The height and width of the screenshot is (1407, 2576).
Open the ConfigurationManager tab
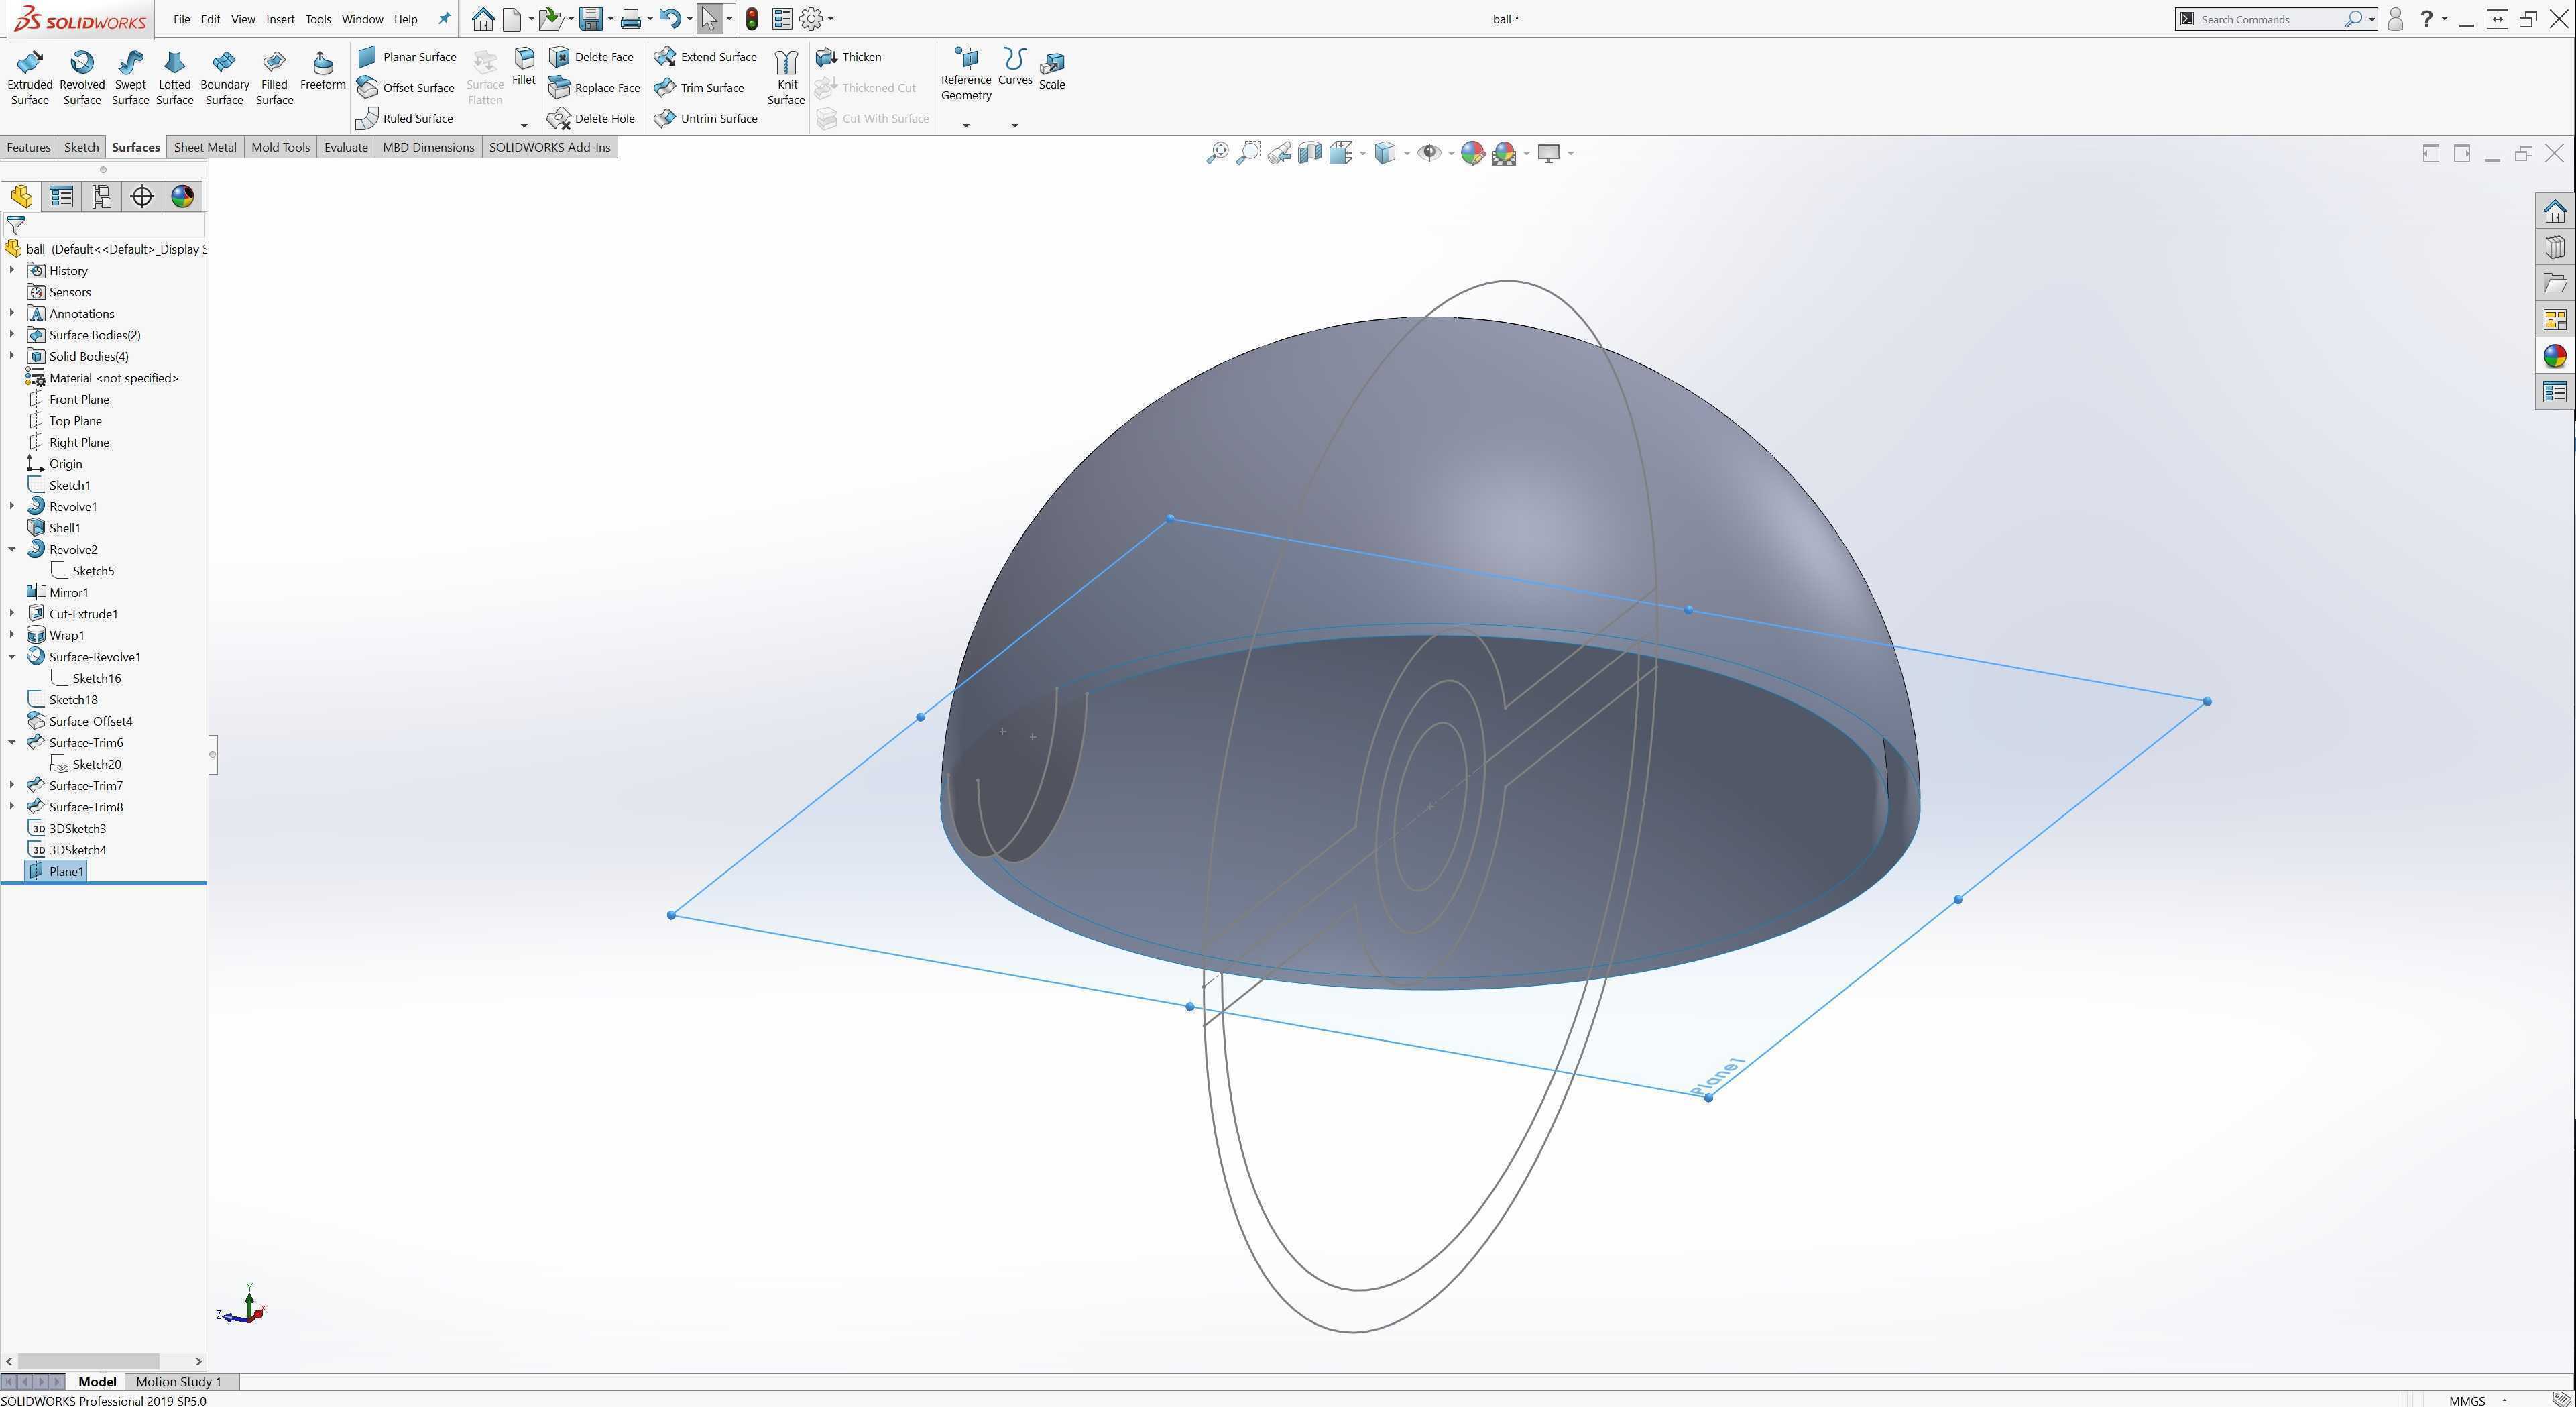coord(101,197)
